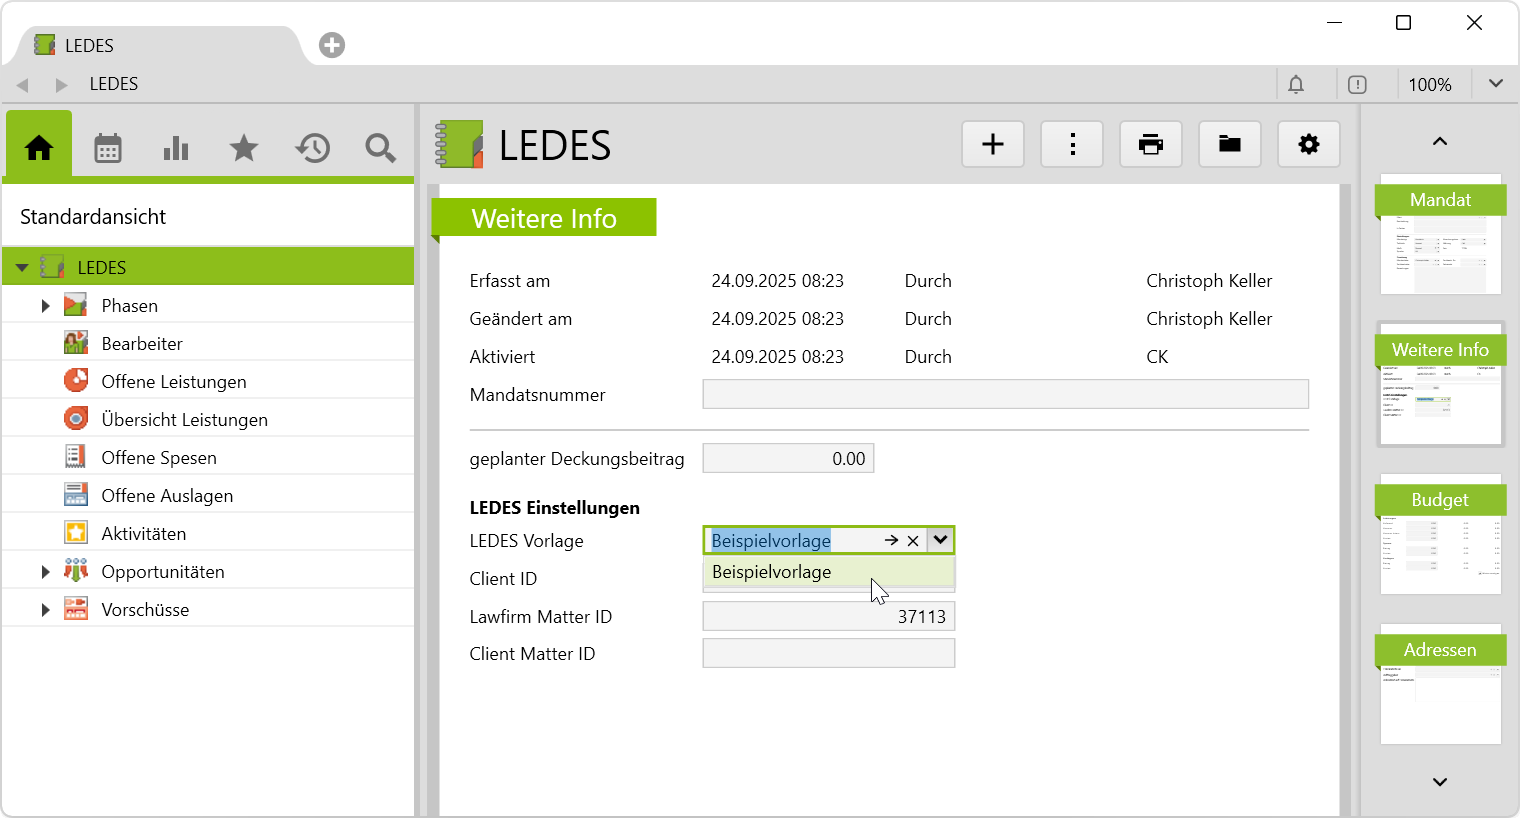Expand the Opportunitäten tree node
Viewport: 1520px width, 818px height.
click(45, 572)
